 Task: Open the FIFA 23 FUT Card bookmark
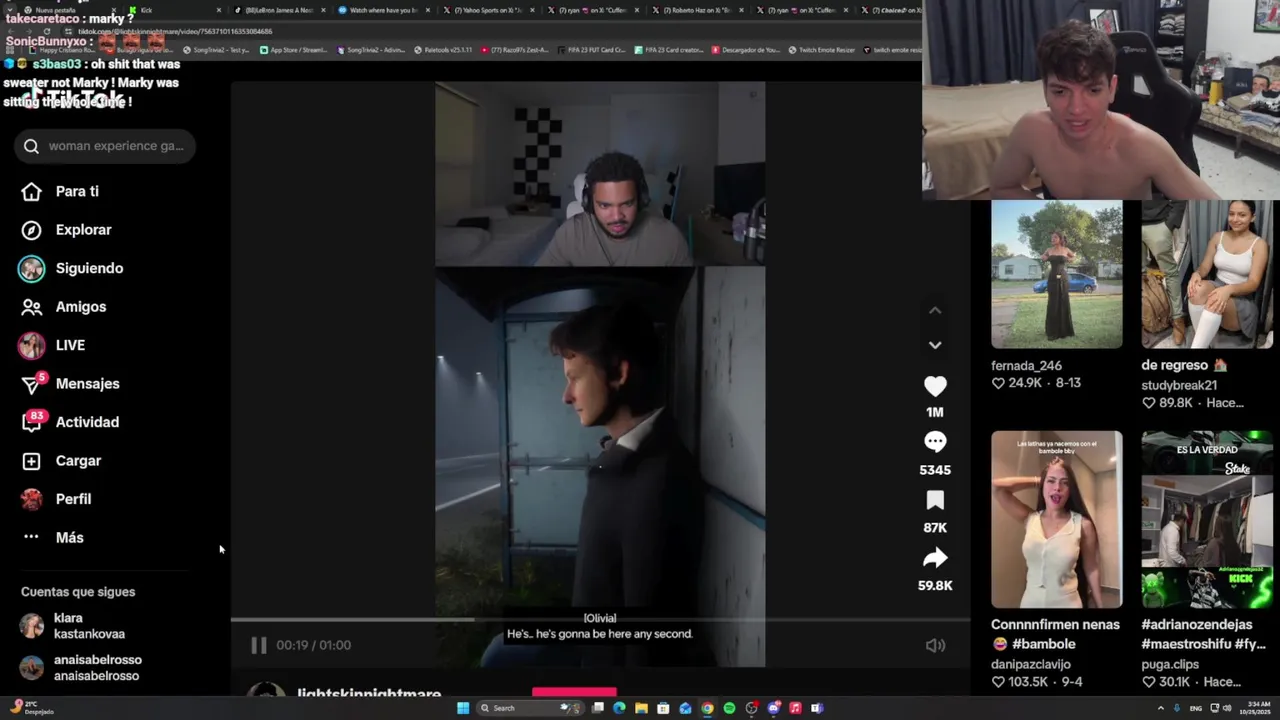coord(591,50)
